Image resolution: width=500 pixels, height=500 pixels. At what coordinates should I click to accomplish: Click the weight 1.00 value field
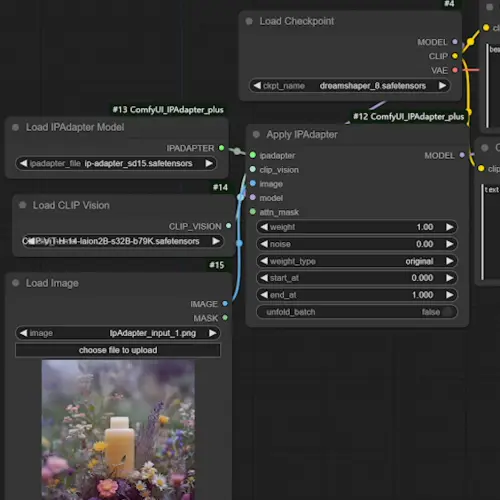357,227
